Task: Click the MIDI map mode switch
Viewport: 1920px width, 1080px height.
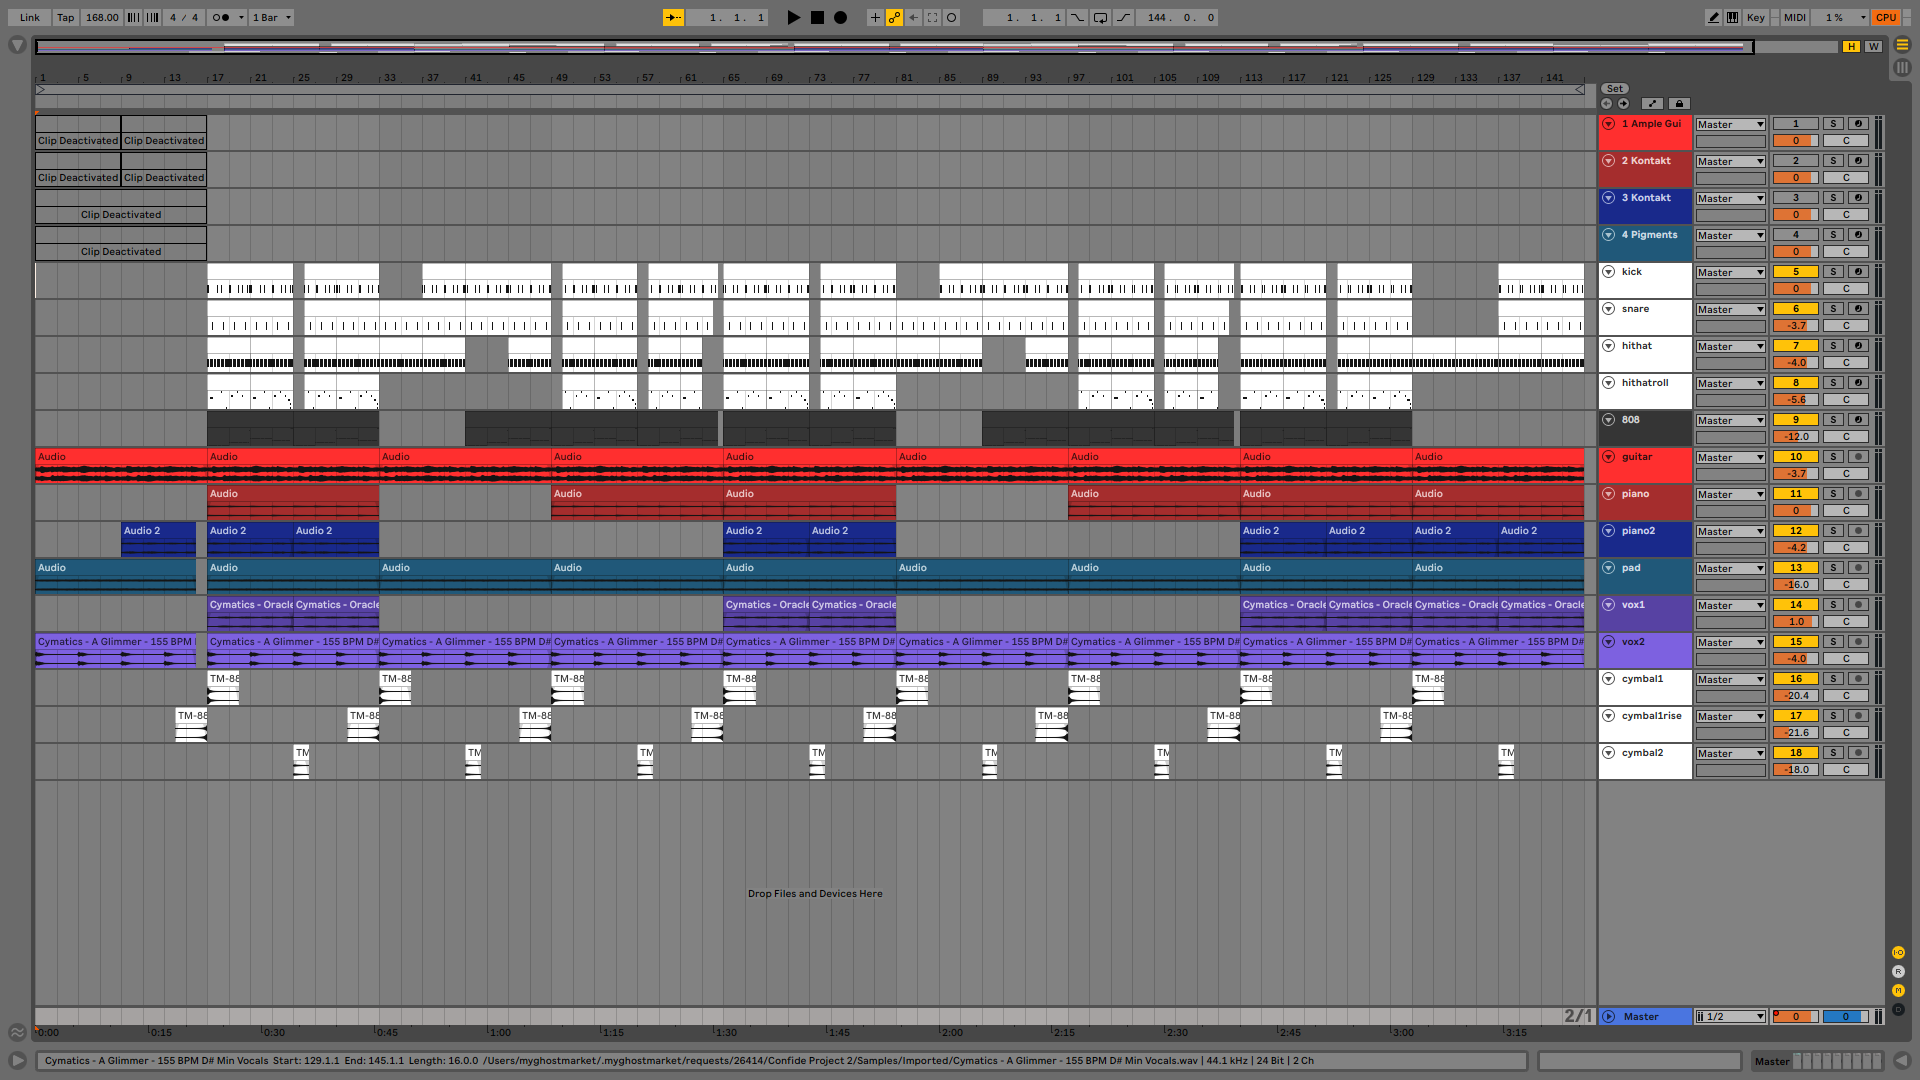Action: pos(1794,17)
